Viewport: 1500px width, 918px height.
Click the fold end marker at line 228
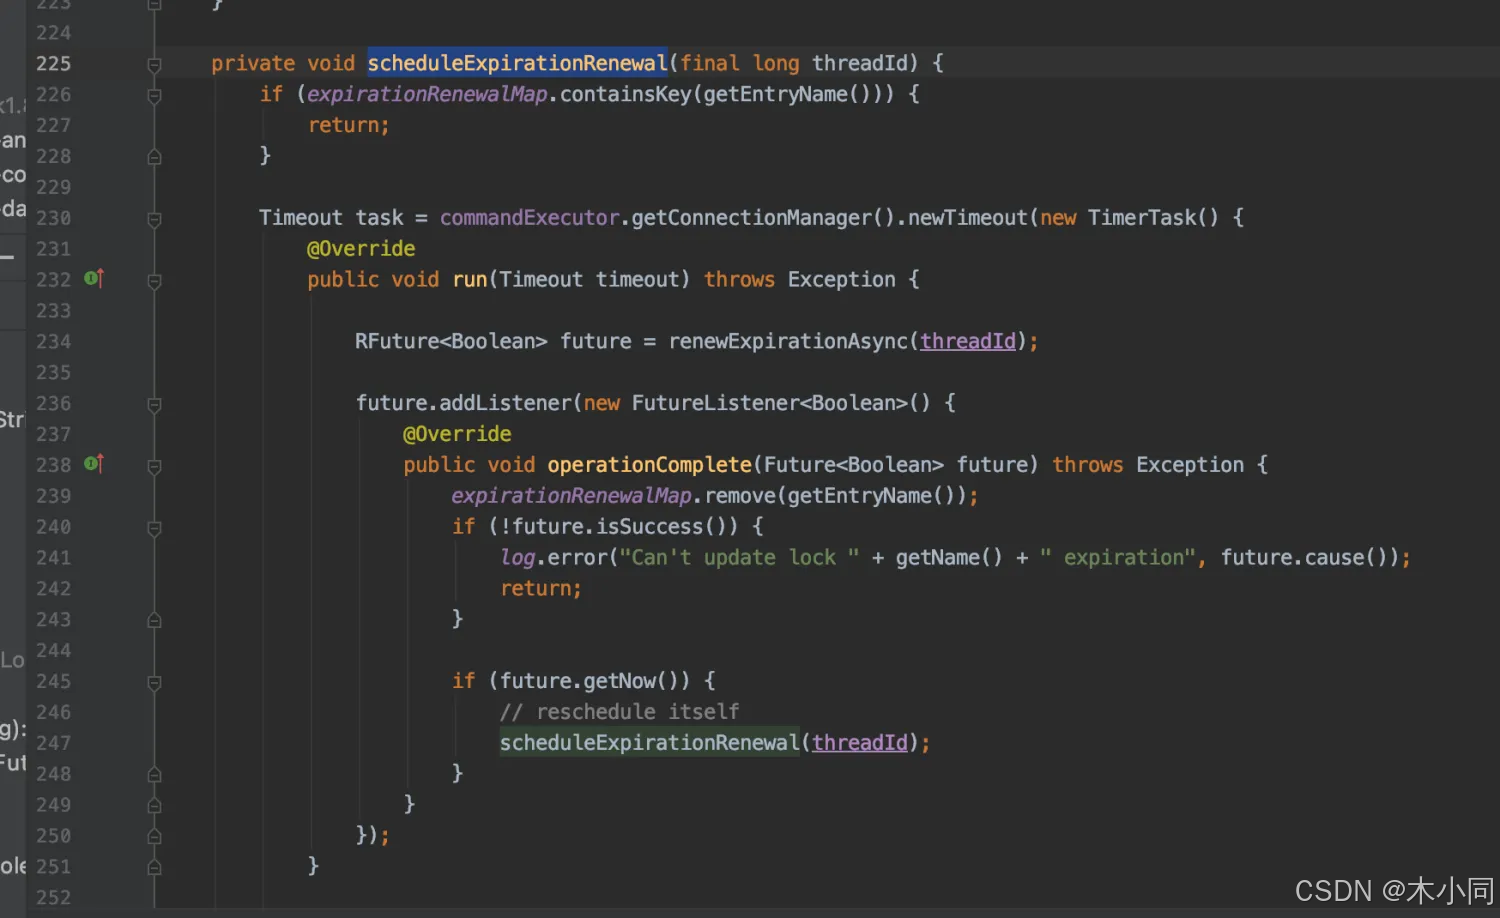pos(154,157)
